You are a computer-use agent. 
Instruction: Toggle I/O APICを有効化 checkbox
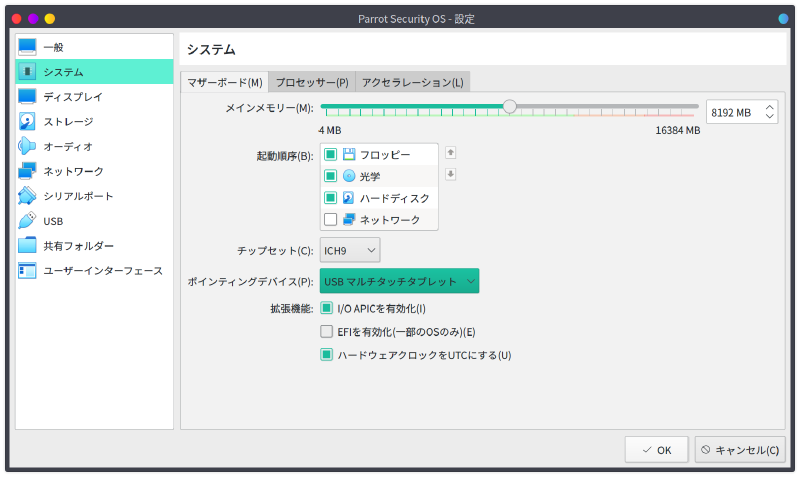pyautogui.click(x=327, y=308)
